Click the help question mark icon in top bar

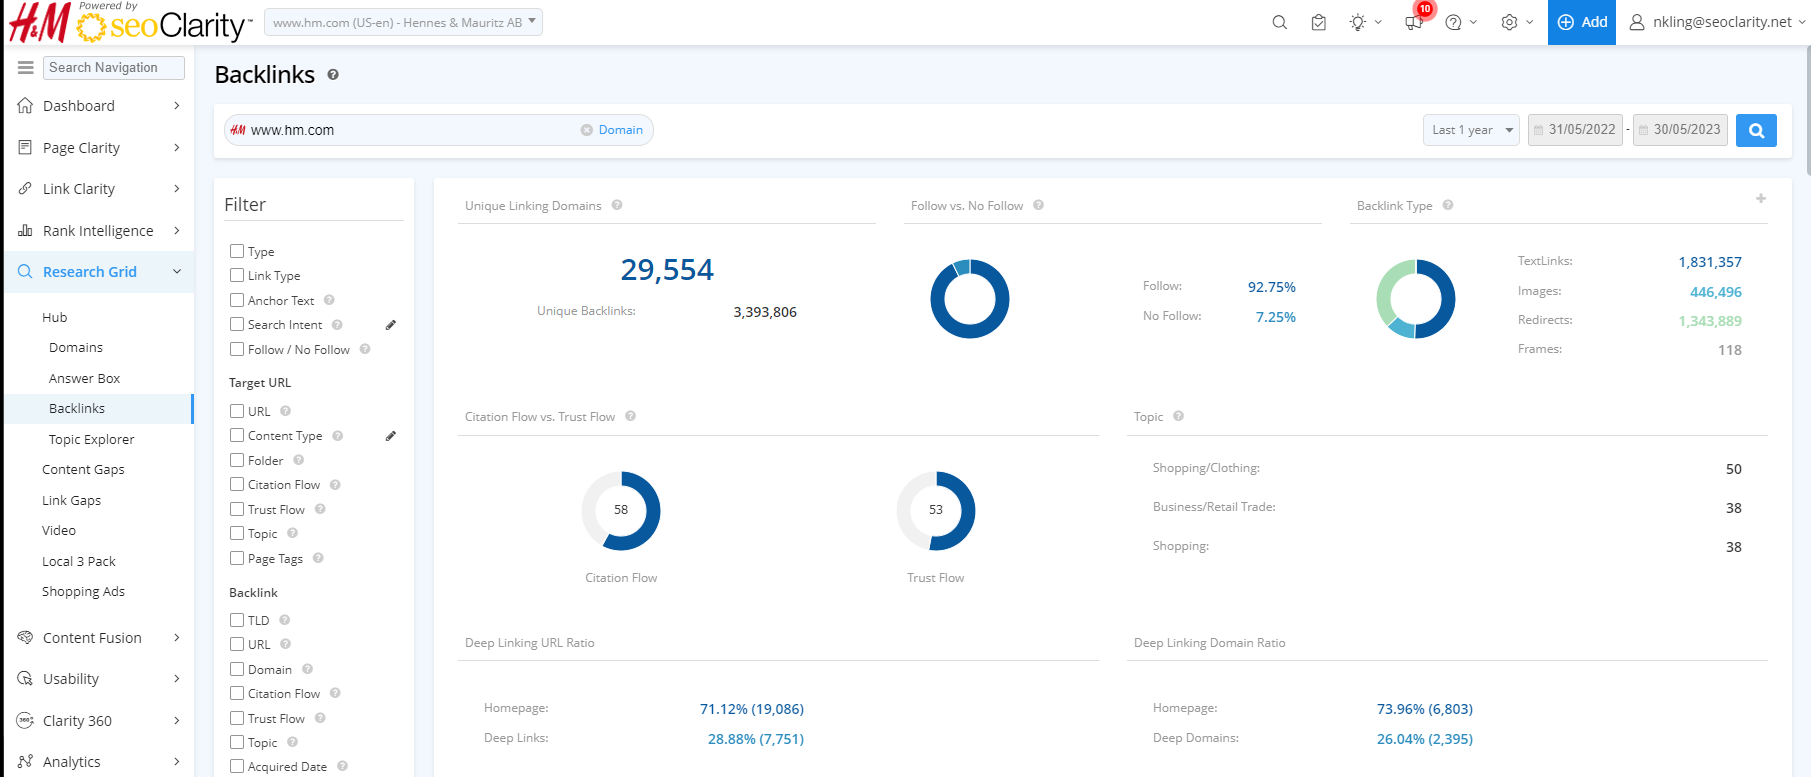(1453, 22)
